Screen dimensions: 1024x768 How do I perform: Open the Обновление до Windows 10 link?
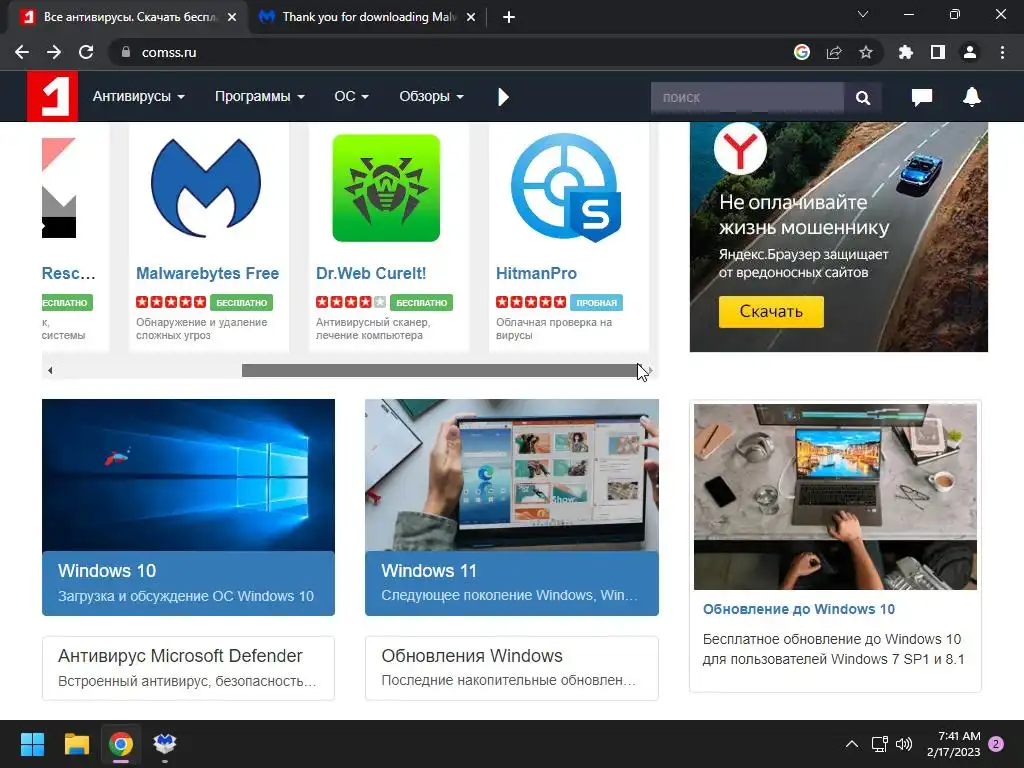[x=799, y=609]
